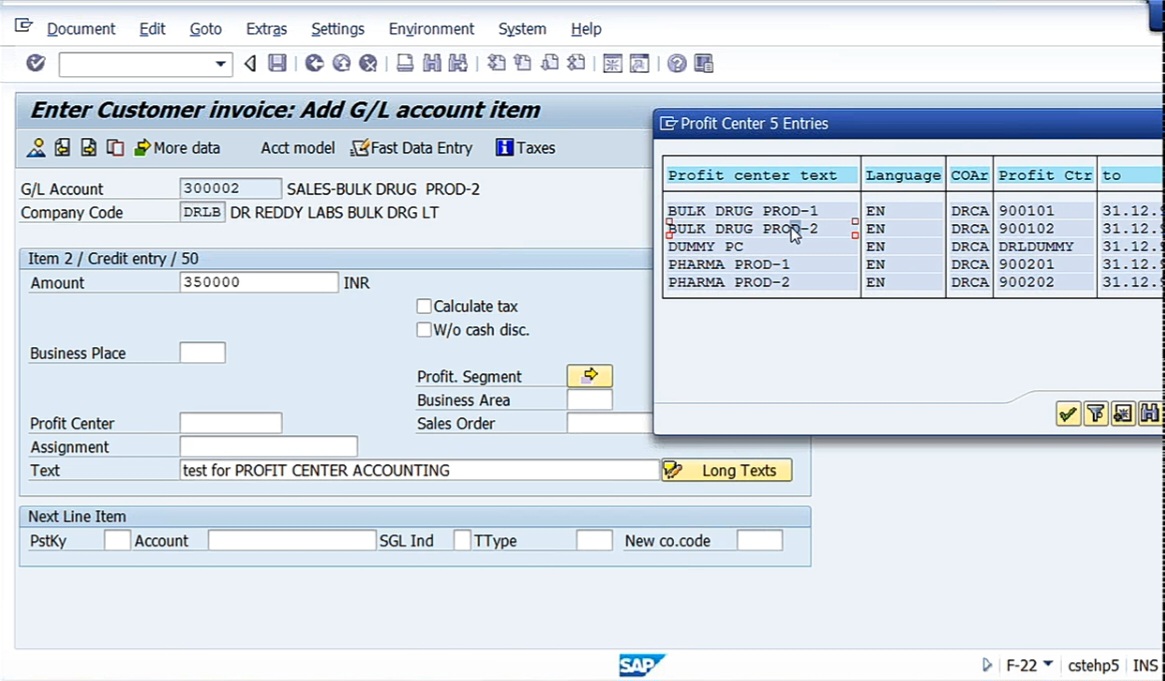Click the Profit. Segment arrow button
The image size is (1165, 681).
click(x=590, y=376)
